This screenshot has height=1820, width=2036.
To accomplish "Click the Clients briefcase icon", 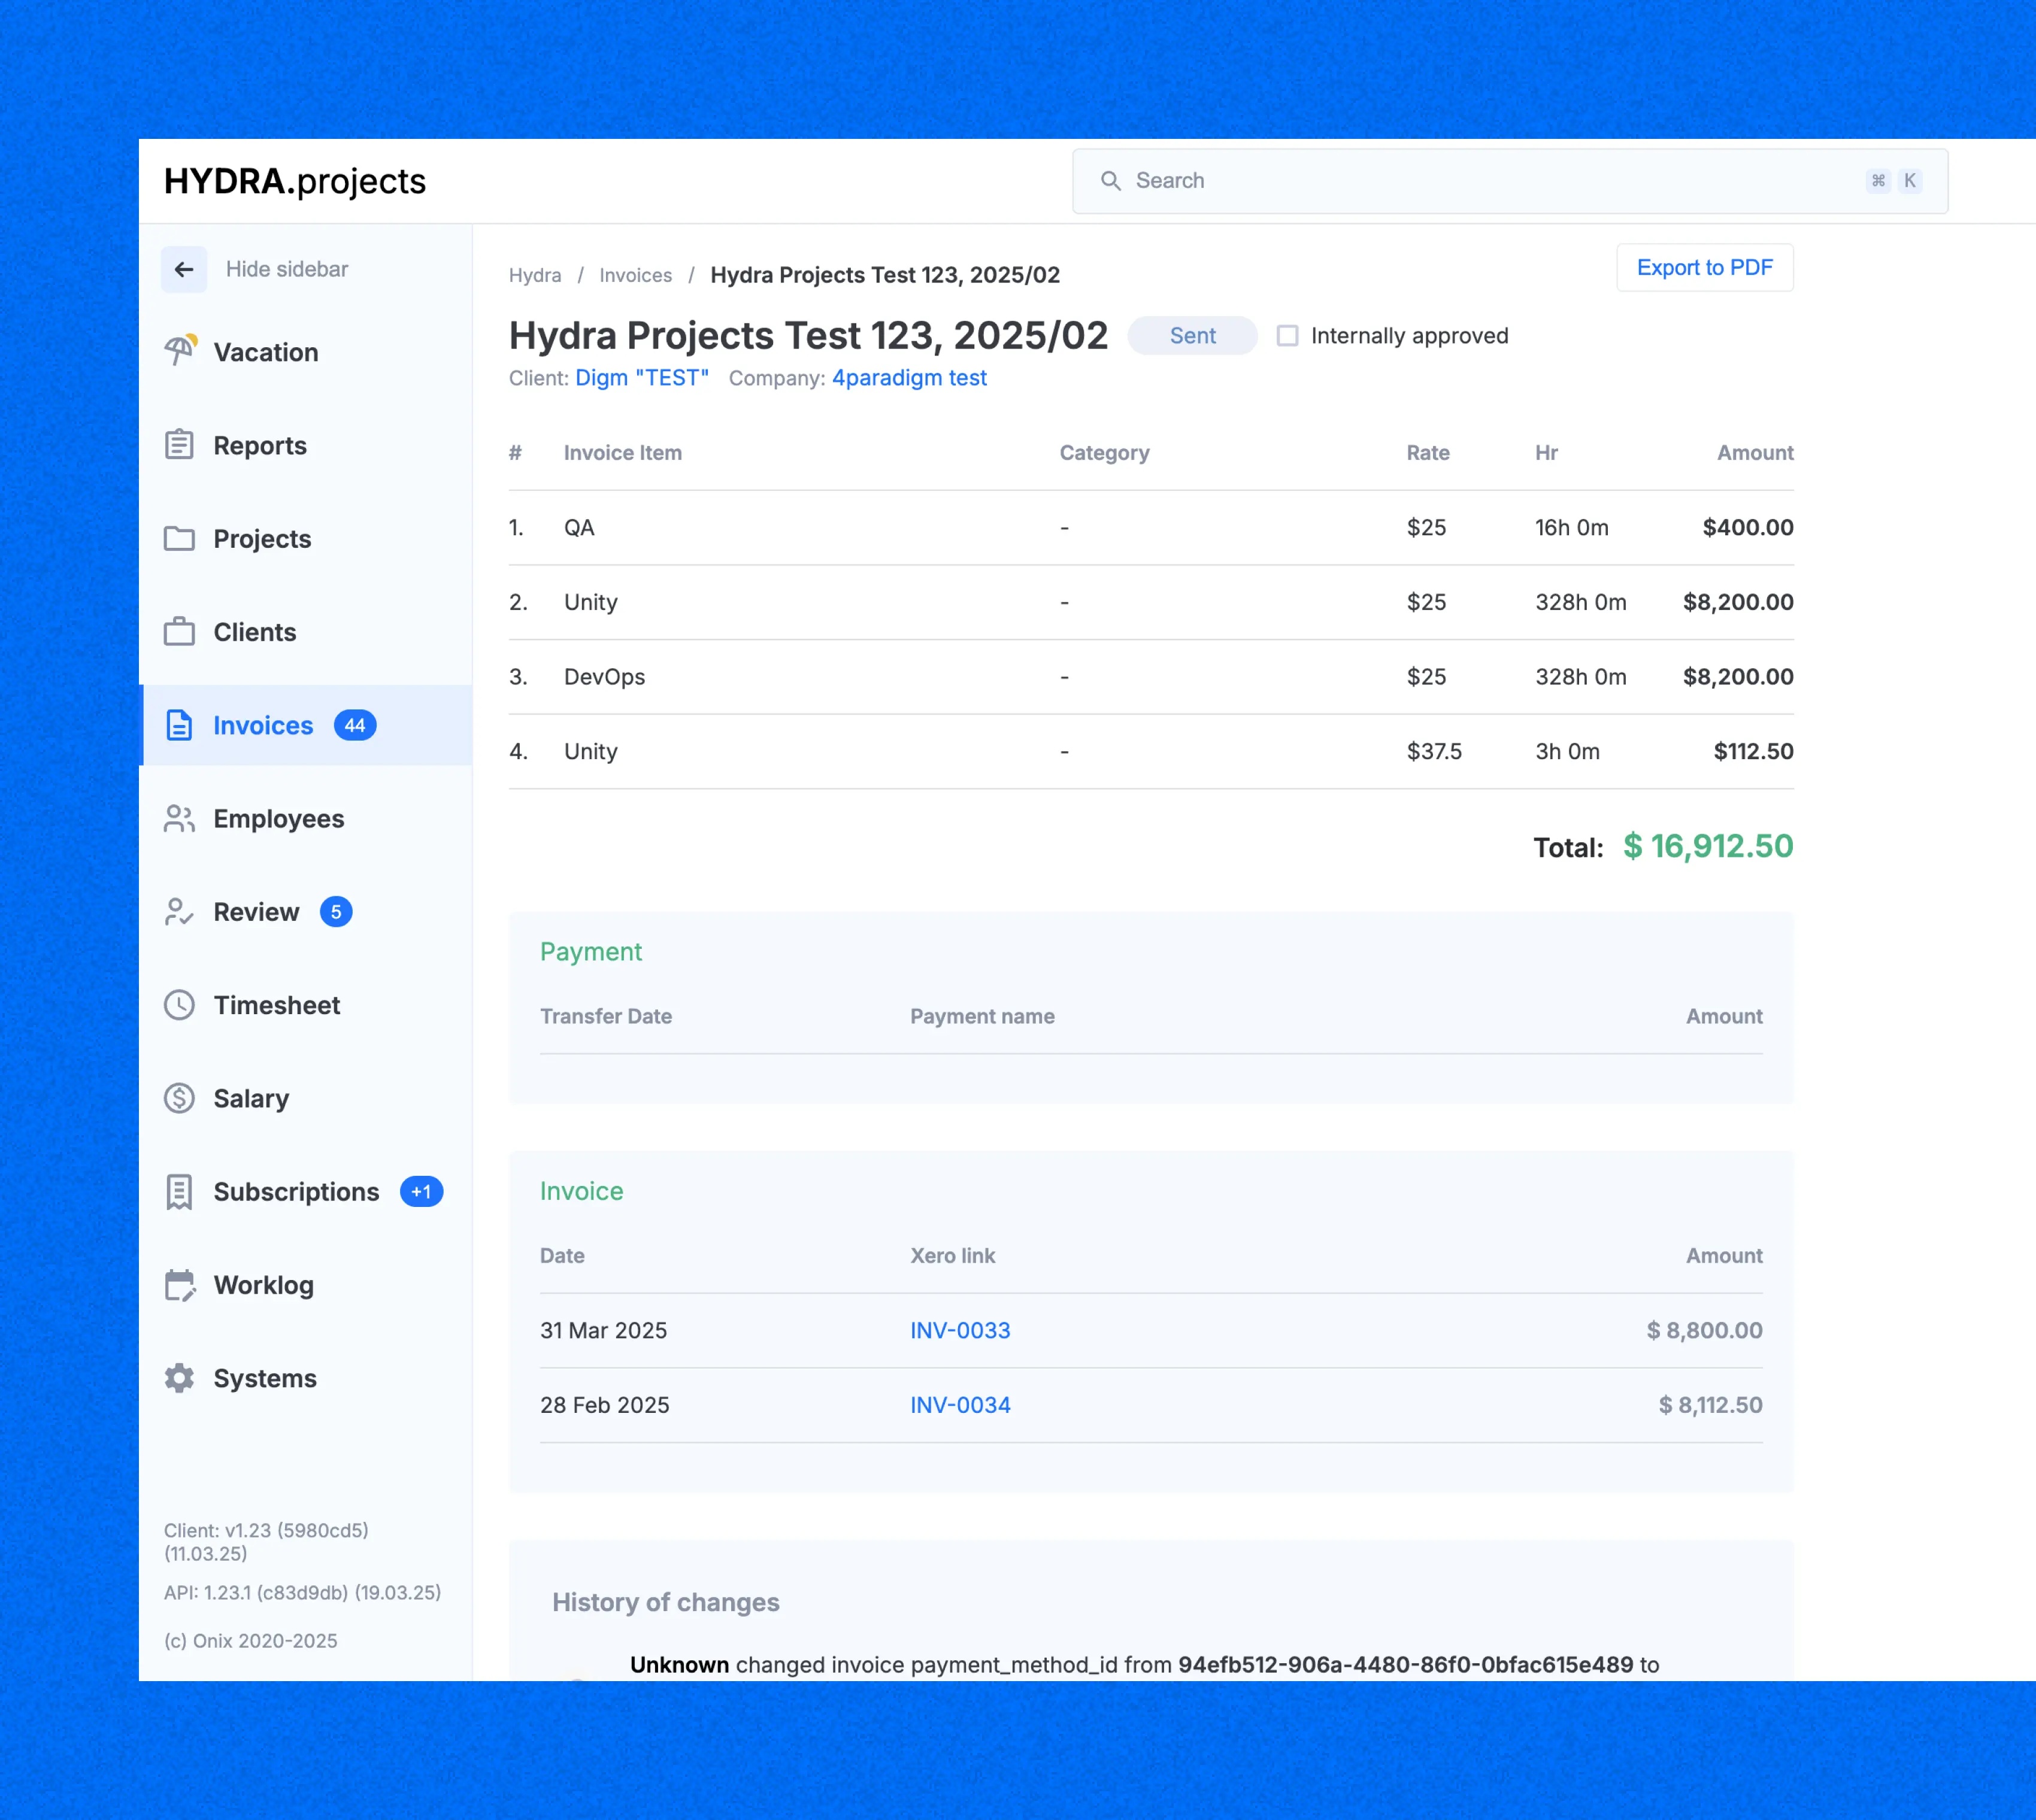I will click(179, 631).
